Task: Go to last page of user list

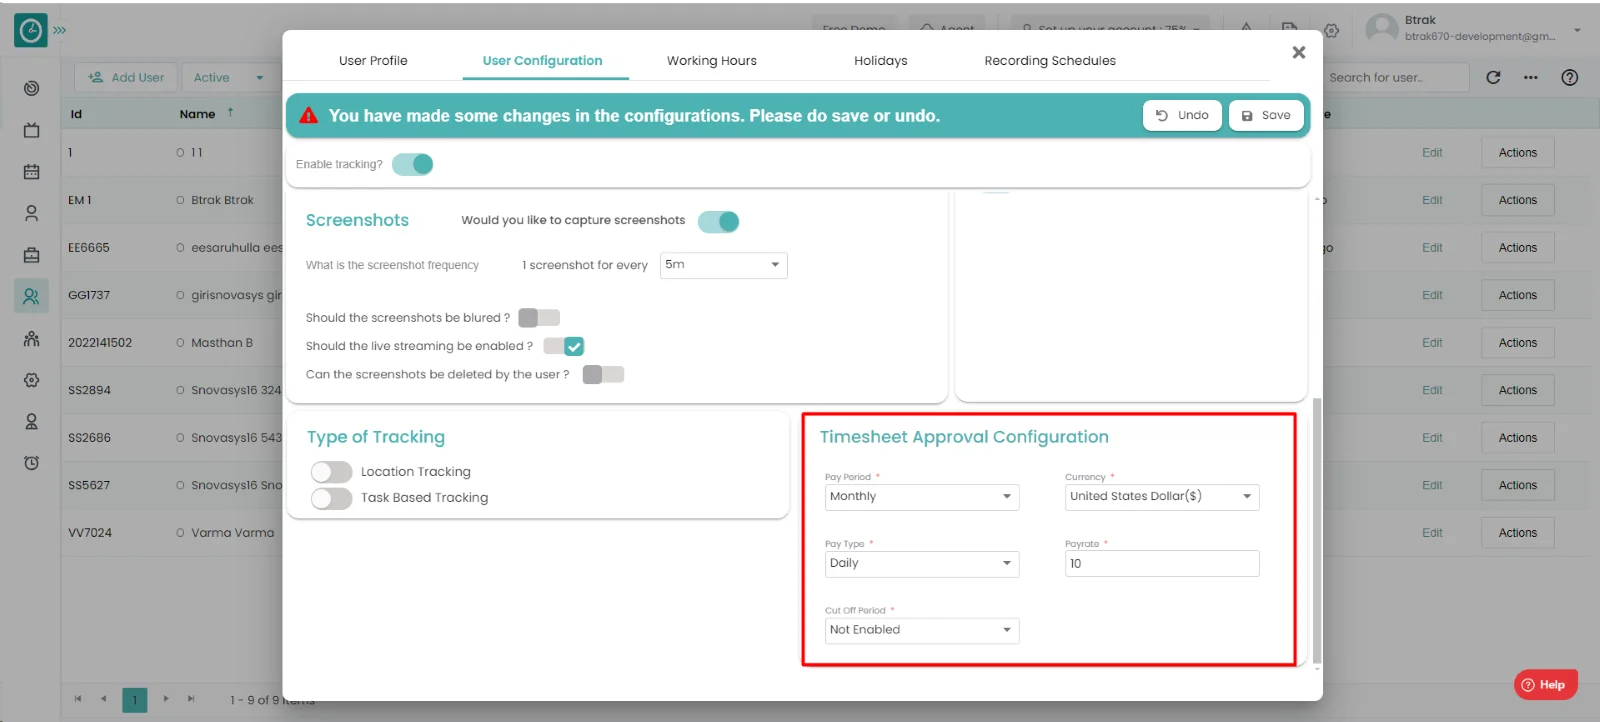Action: (191, 699)
